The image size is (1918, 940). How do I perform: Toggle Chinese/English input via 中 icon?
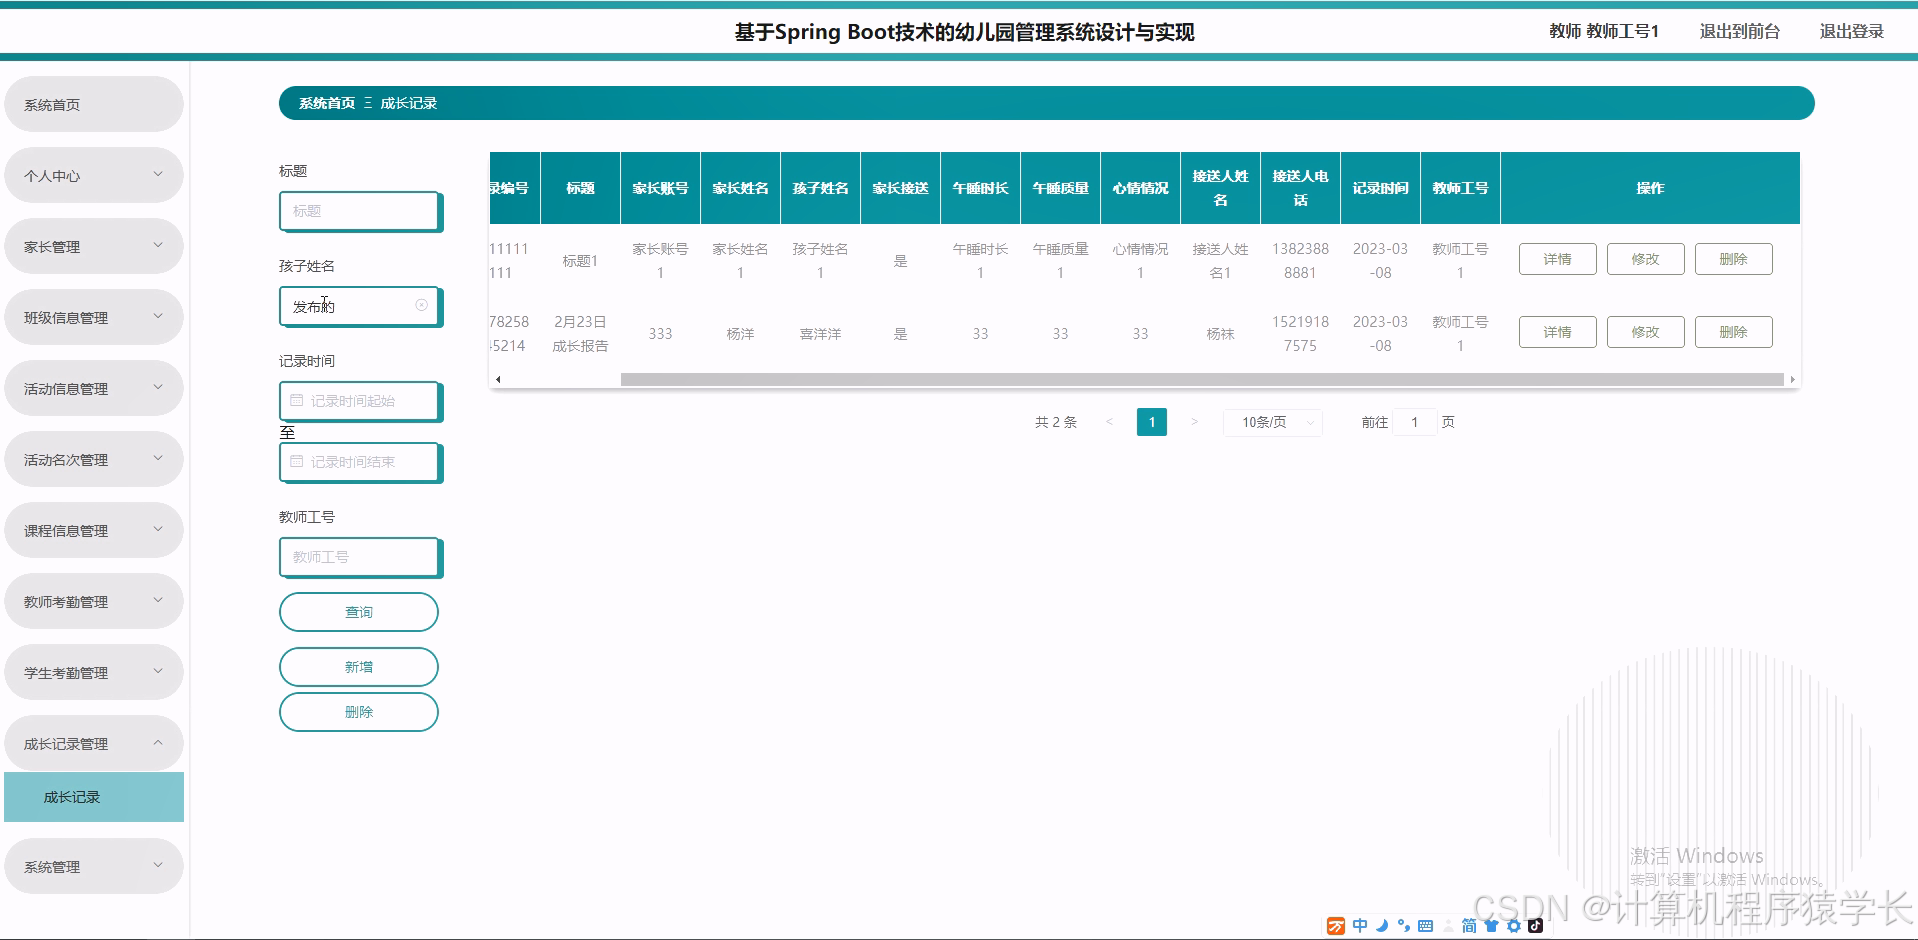[1360, 925]
